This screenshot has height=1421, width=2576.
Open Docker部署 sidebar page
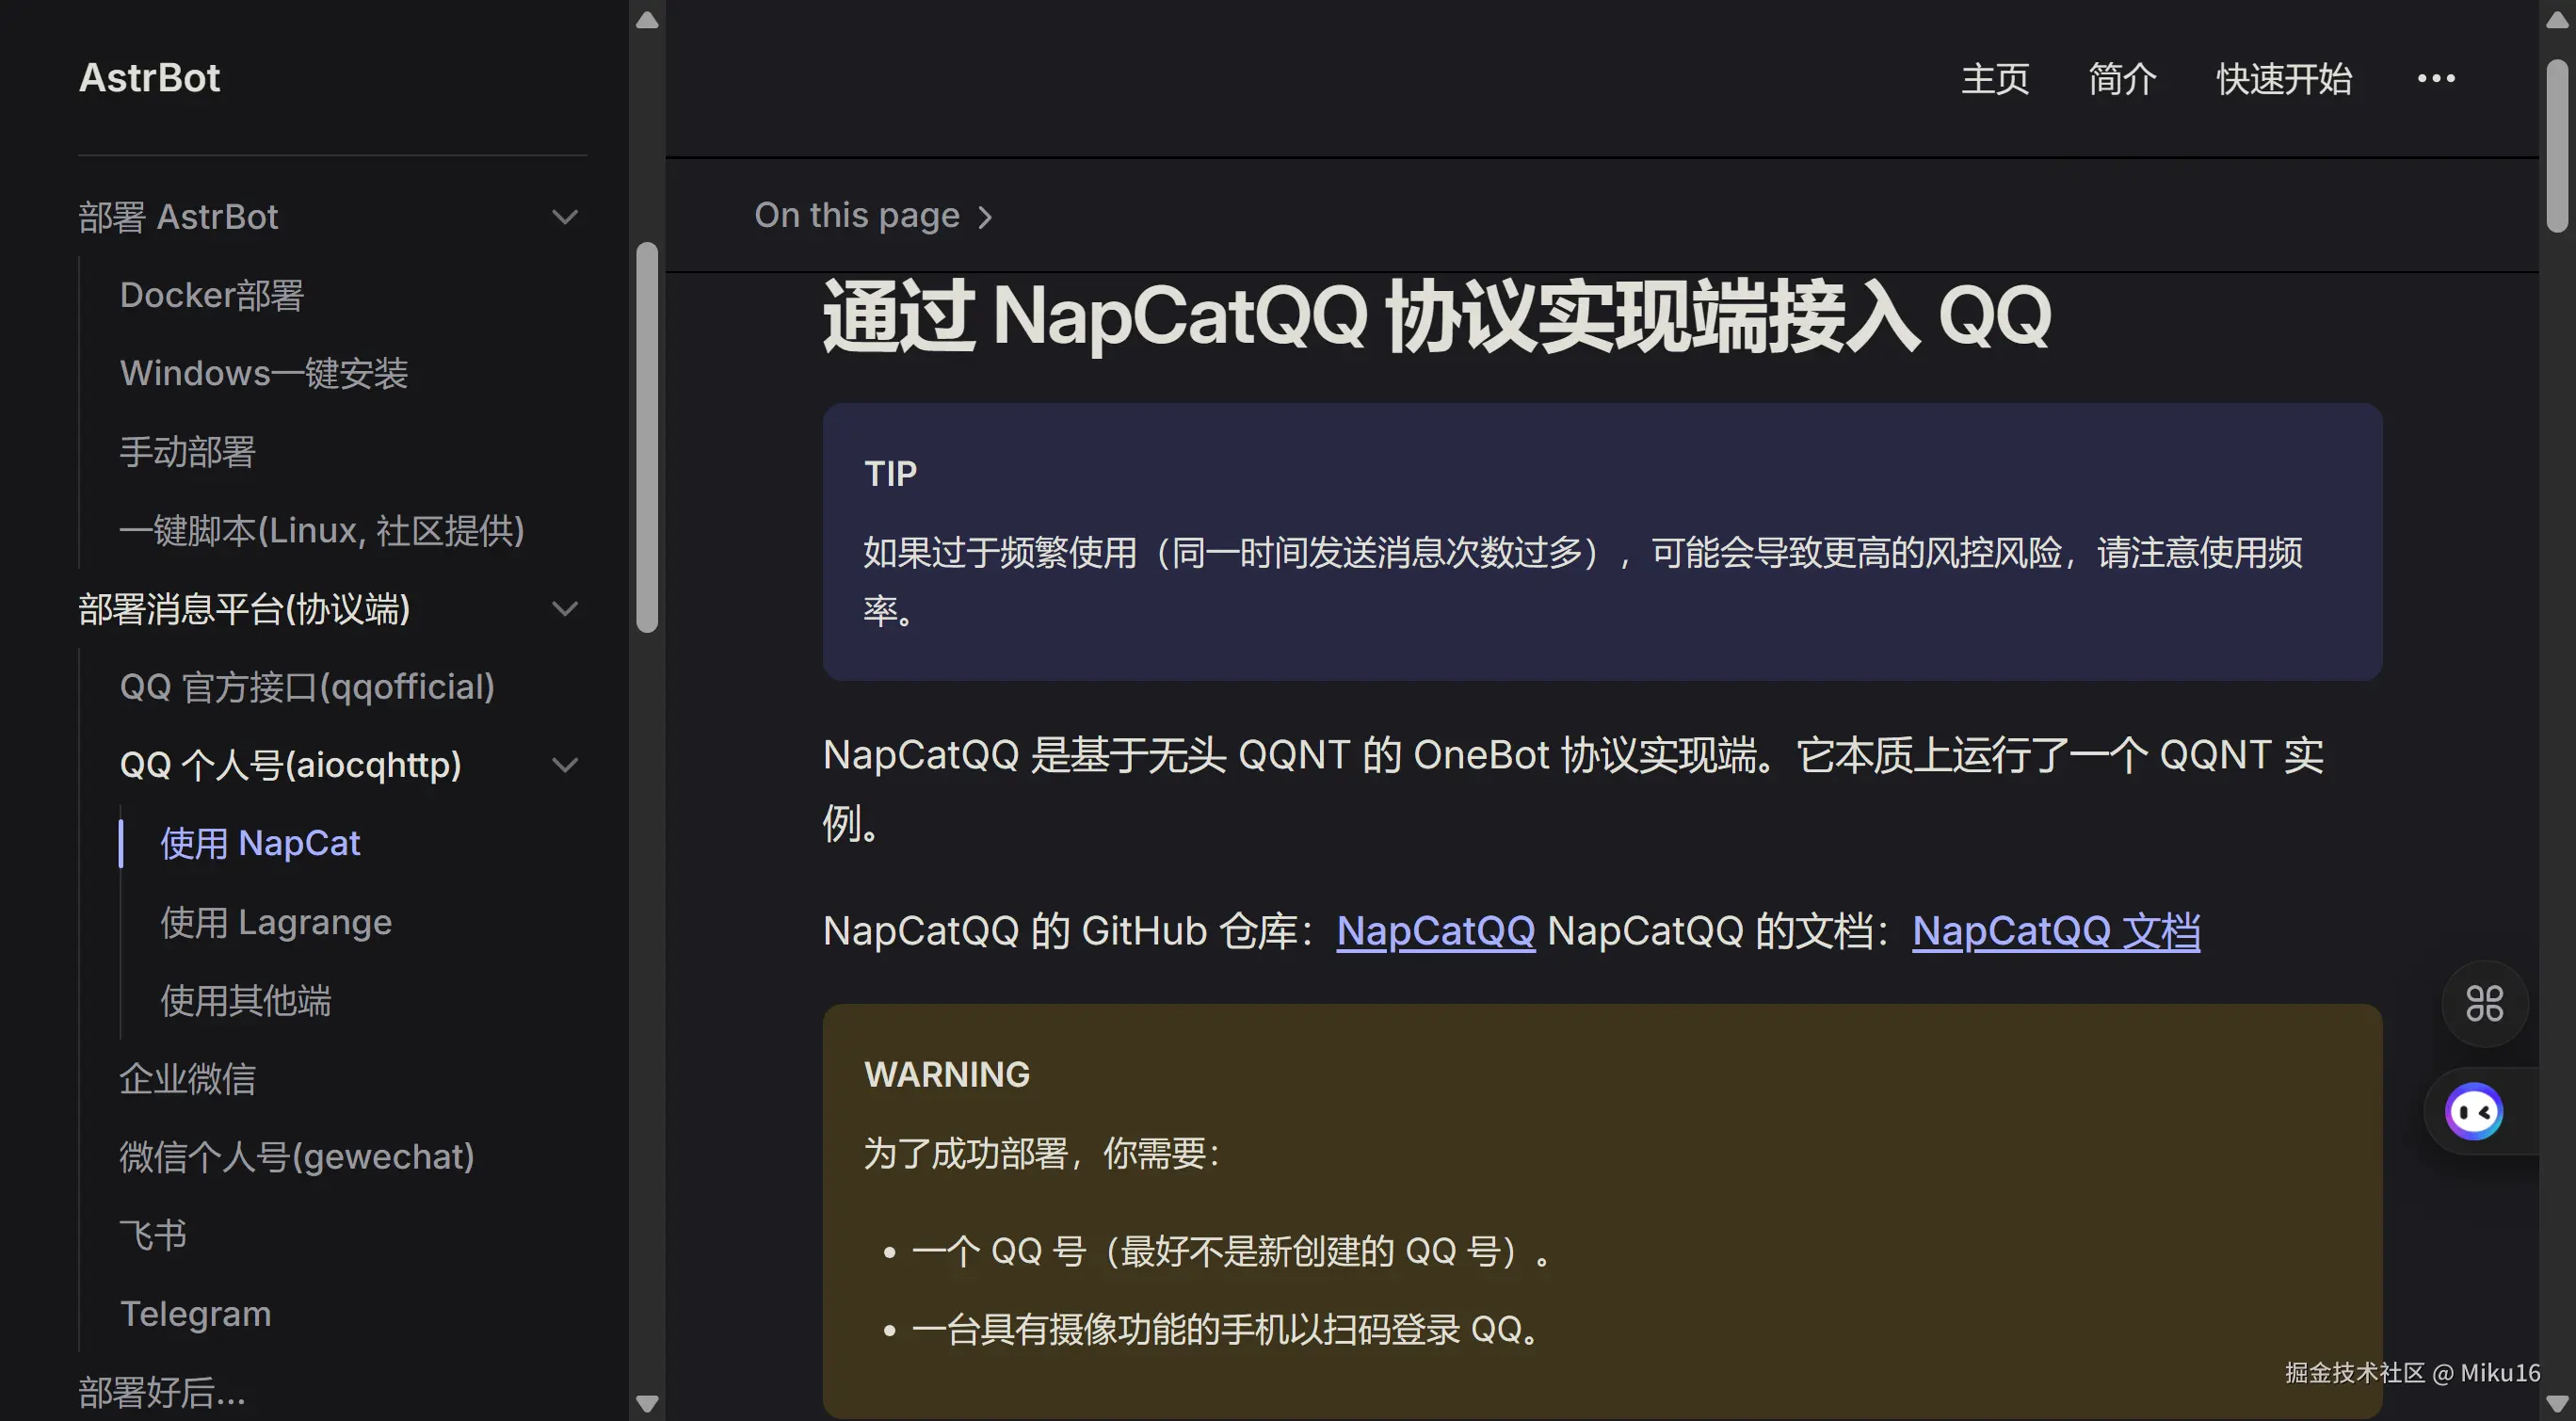pos(212,295)
